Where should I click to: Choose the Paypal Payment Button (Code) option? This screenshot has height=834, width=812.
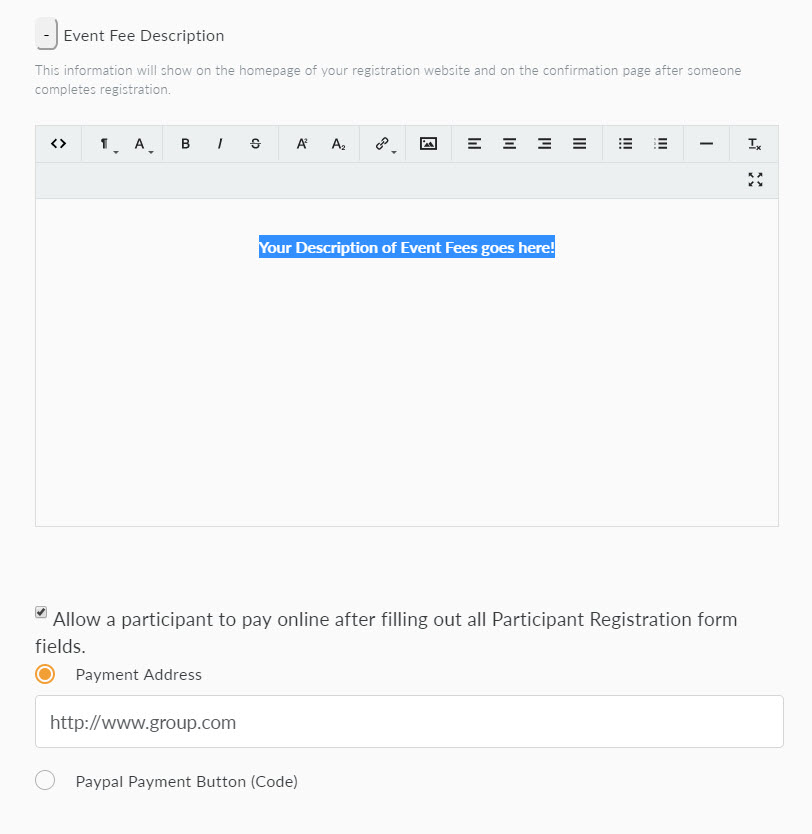[x=45, y=781]
